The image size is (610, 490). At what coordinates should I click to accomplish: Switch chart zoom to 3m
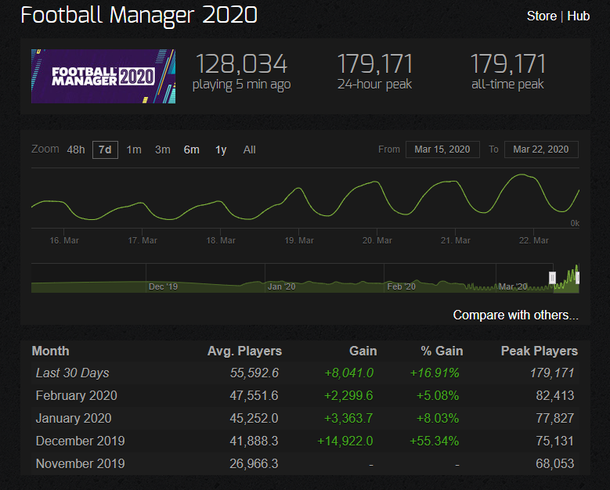pyautogui.click(x=163, y=150)
